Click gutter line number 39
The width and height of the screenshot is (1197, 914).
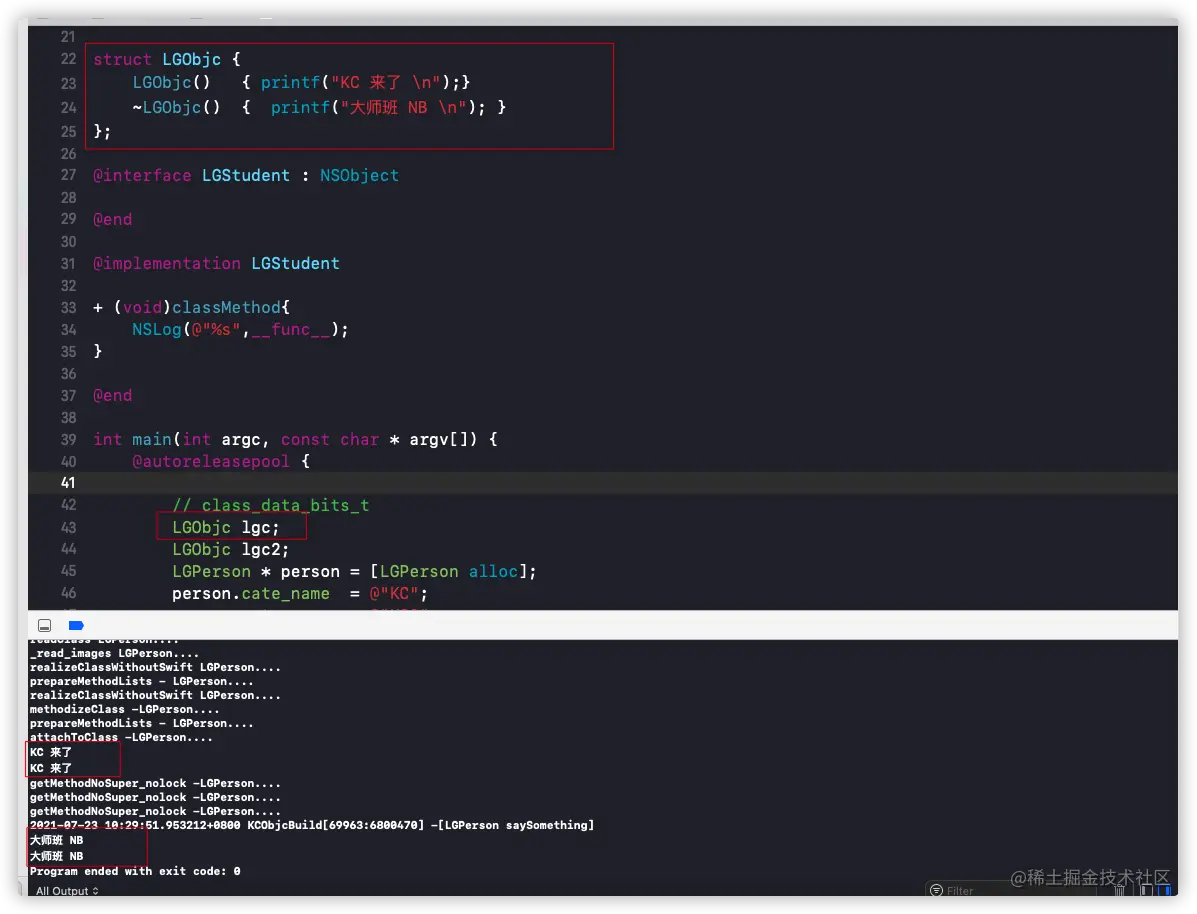68,440
